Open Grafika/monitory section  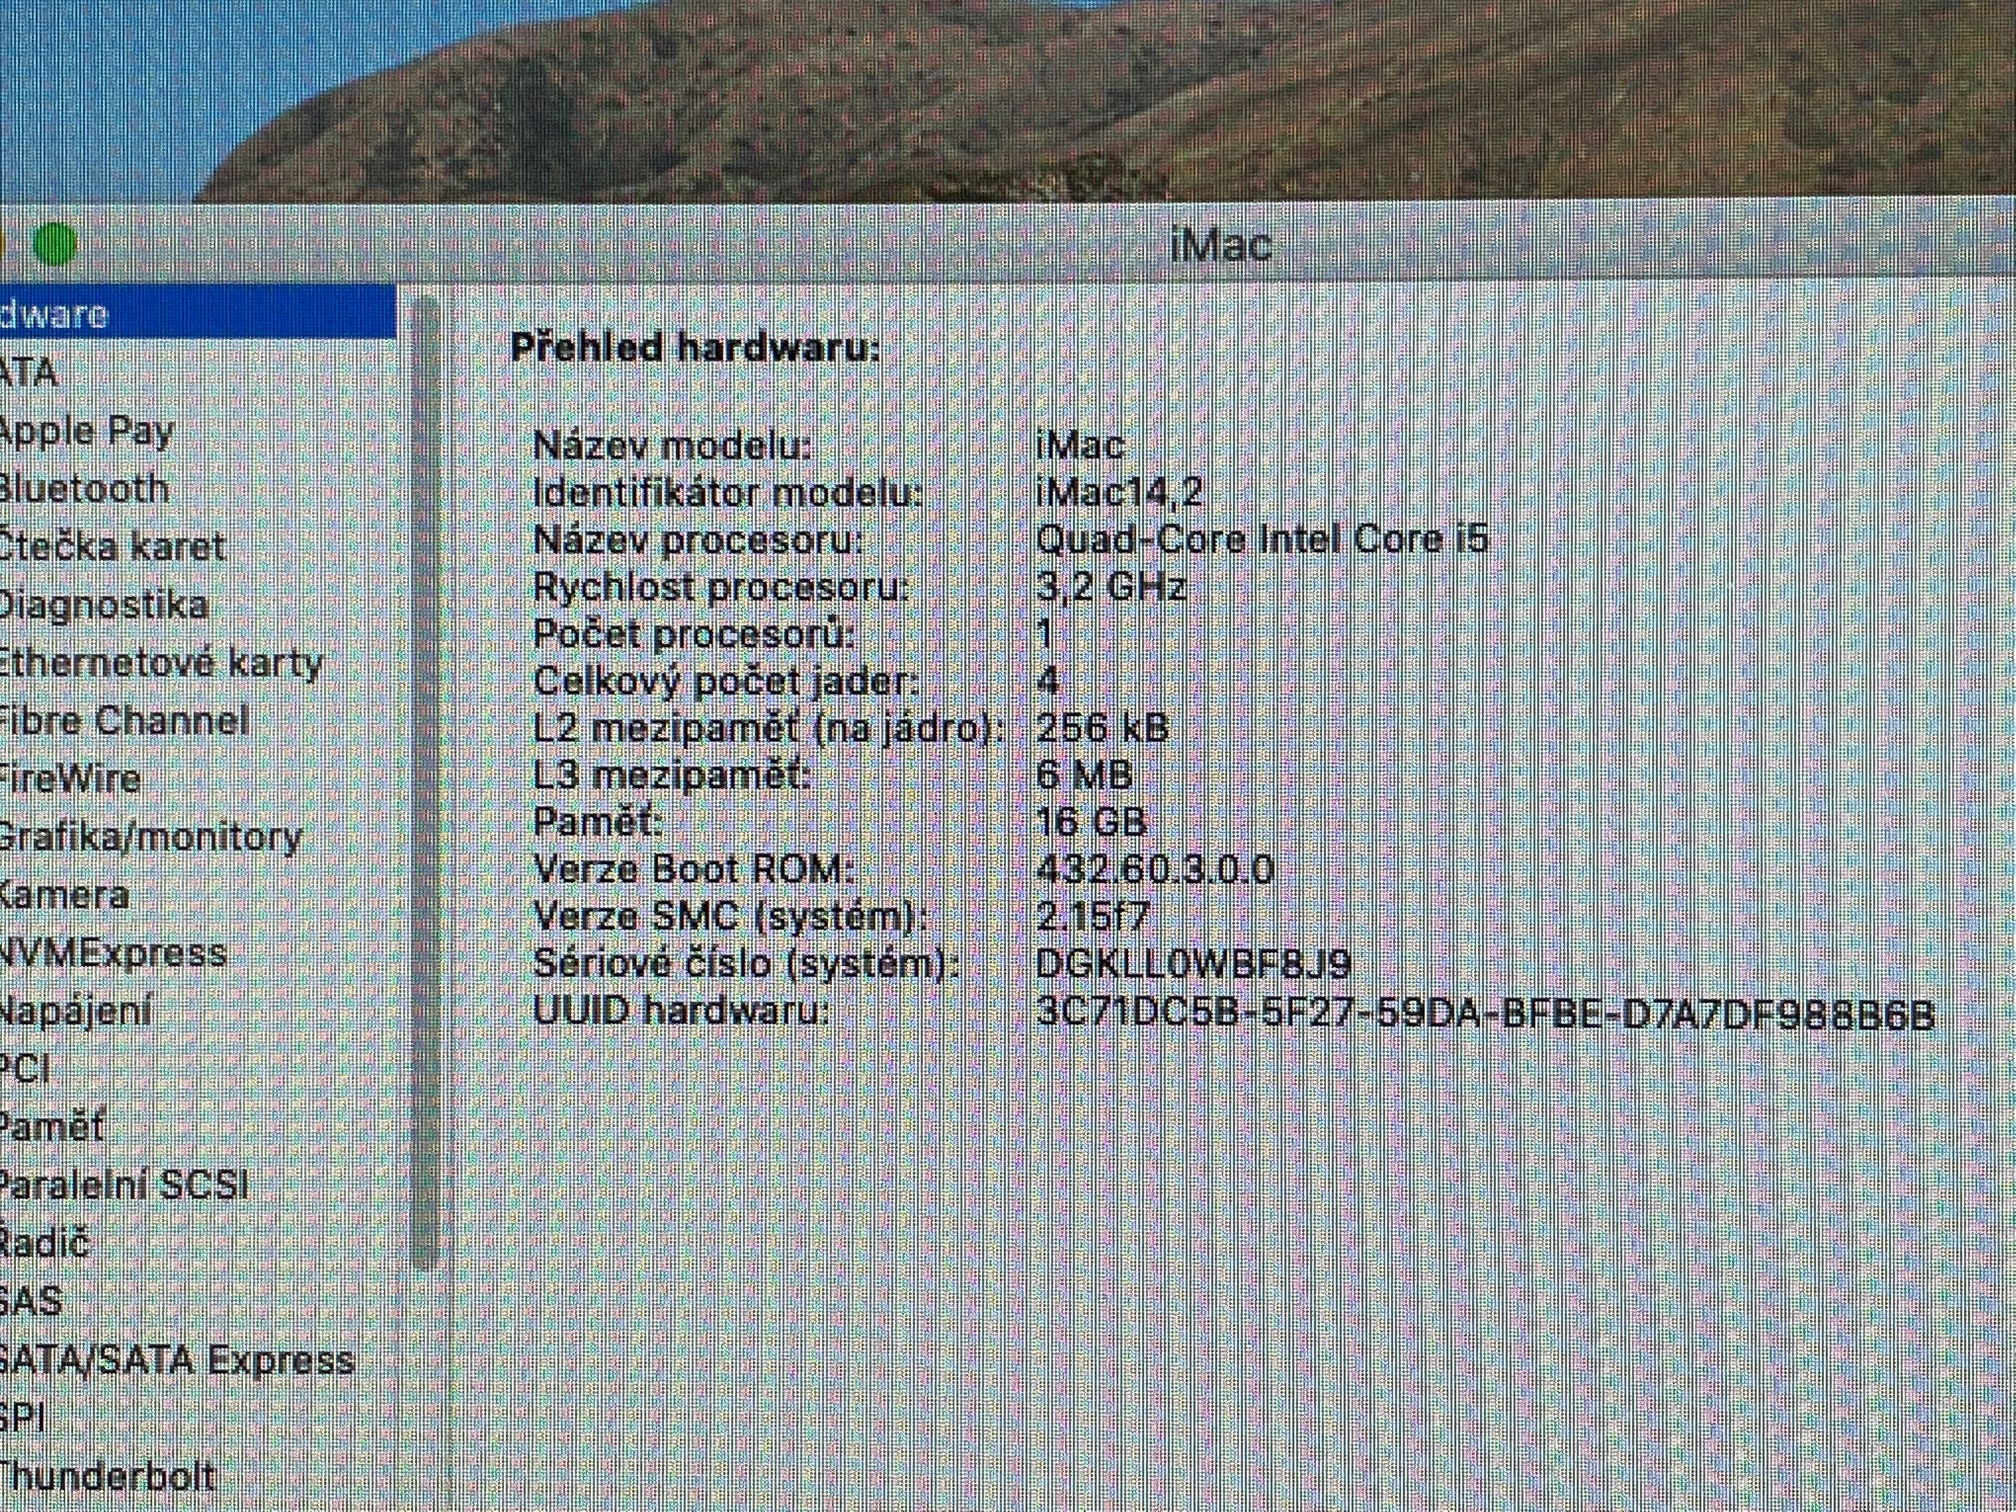pos(148,837)
